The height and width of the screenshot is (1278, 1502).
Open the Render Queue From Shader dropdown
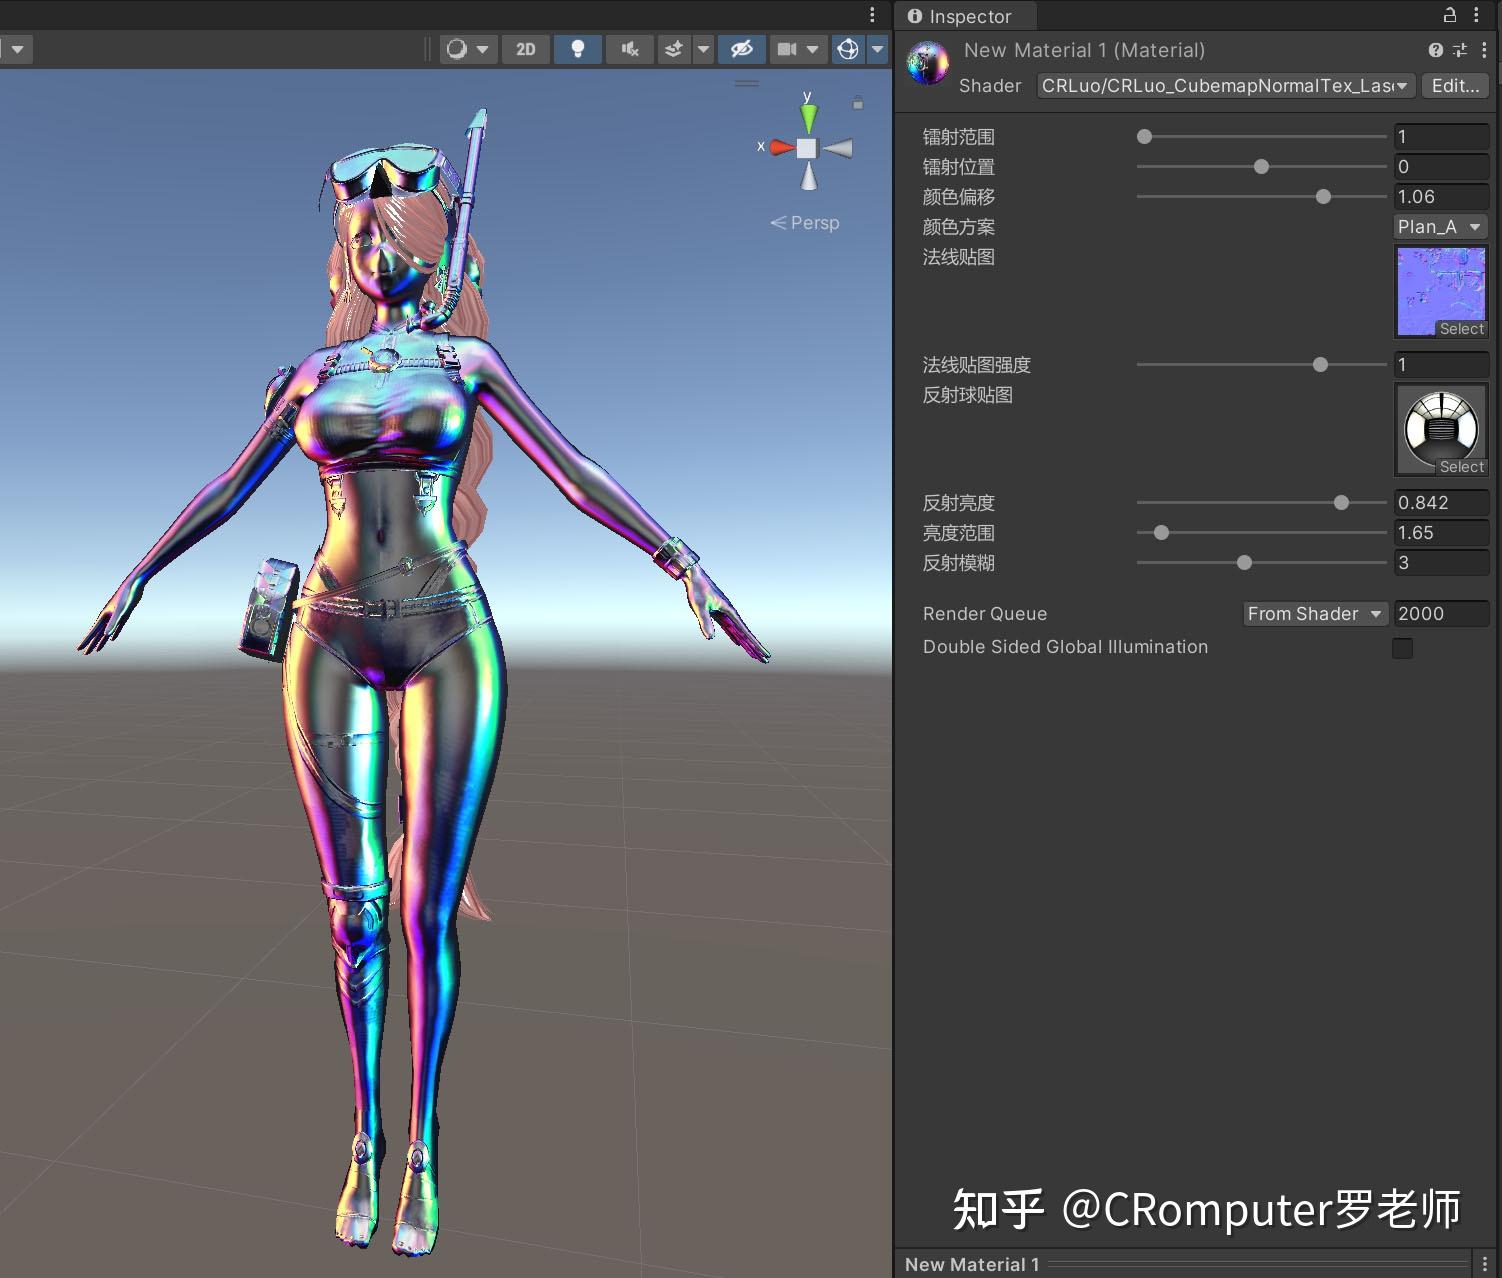pos(1315,614)
